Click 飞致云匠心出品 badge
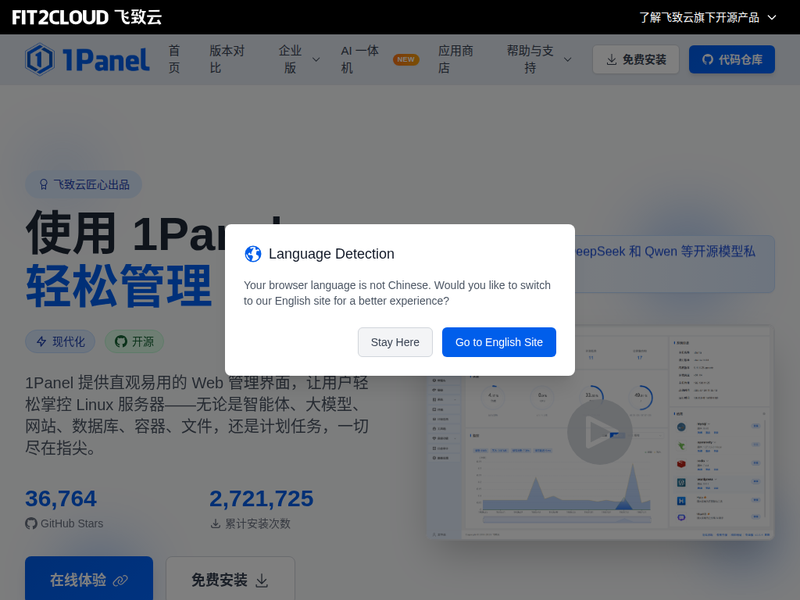The width and height of the screenshot is (800, 600). click(84, 184)
